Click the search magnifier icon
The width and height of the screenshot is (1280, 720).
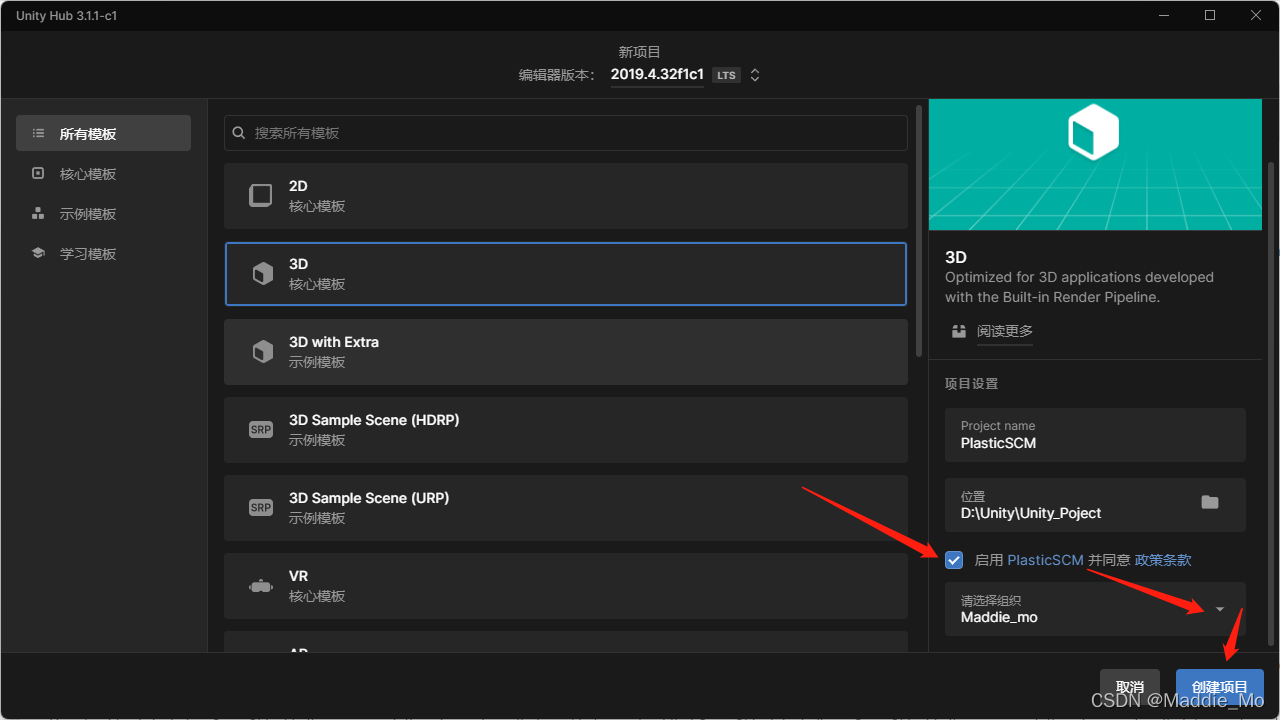pyautogui.click(x=239, y=132)
